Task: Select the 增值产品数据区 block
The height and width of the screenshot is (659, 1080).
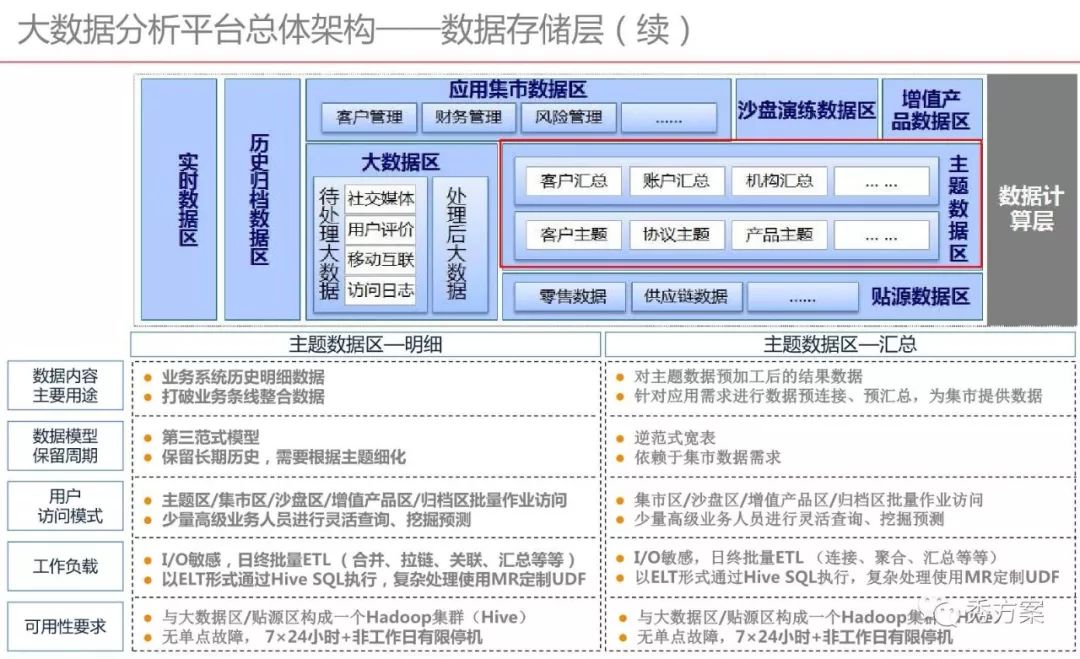Action: [x=931, y=109]
